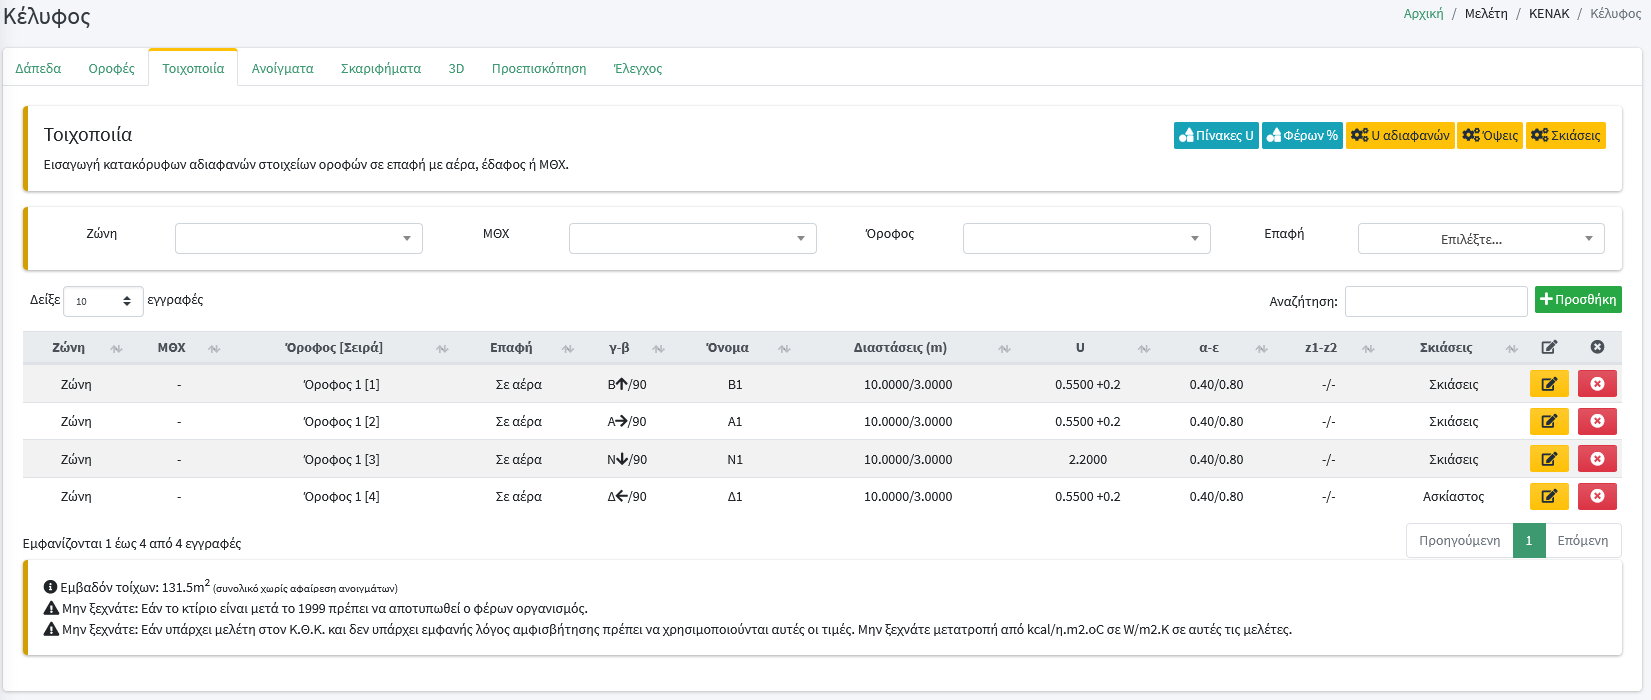
Task: Sort table by Ζώνη column
Action: coord(68,348)
